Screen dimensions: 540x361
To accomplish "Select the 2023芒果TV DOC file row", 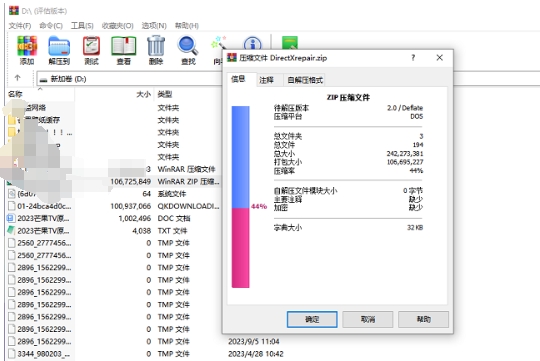I will [x=114, y=218].
